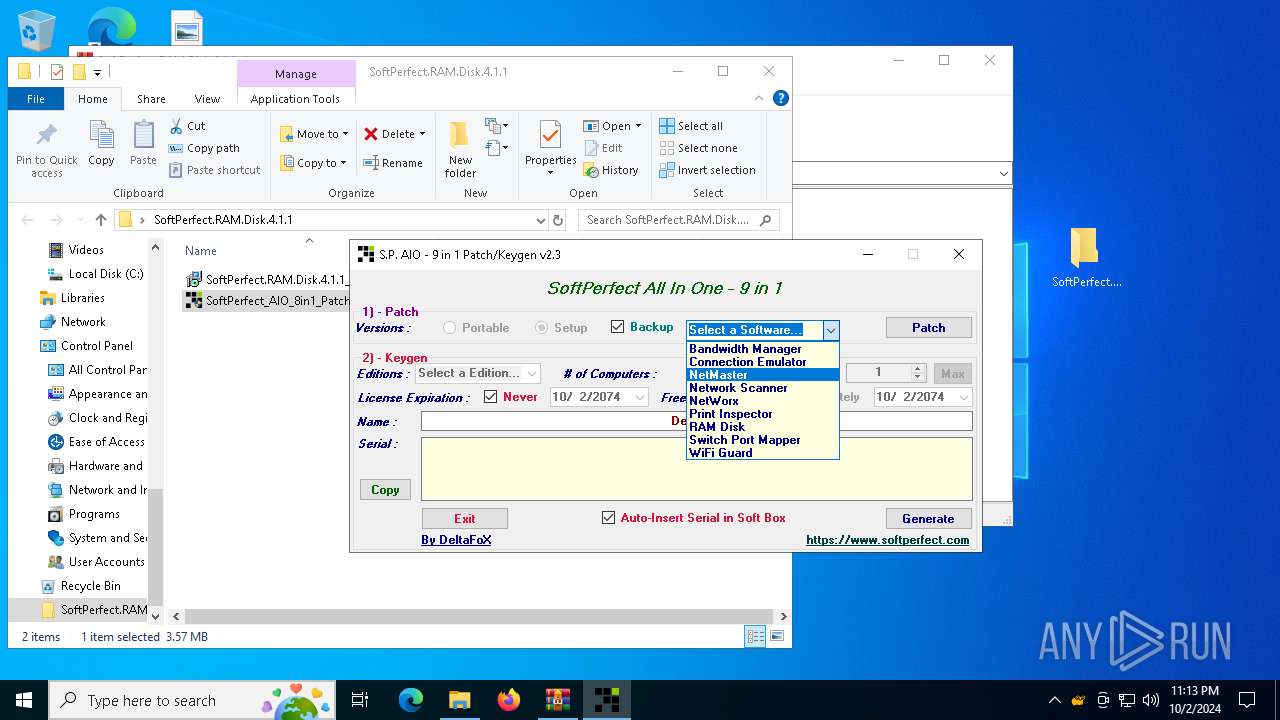The width and height of the screenshot is (1280, 720).
Task: Click Copy path in ribbon
Action: [x=204, y=148]
